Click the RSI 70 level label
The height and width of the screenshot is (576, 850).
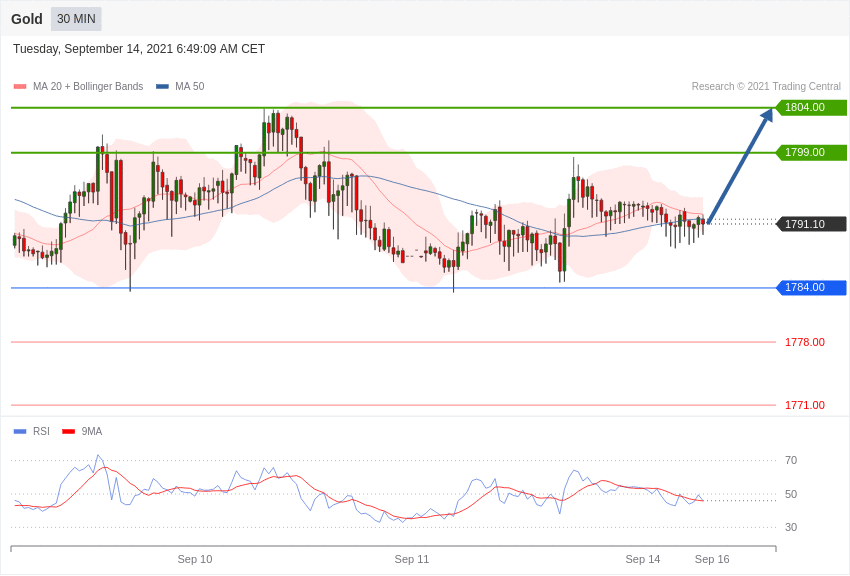pos(791,460)
